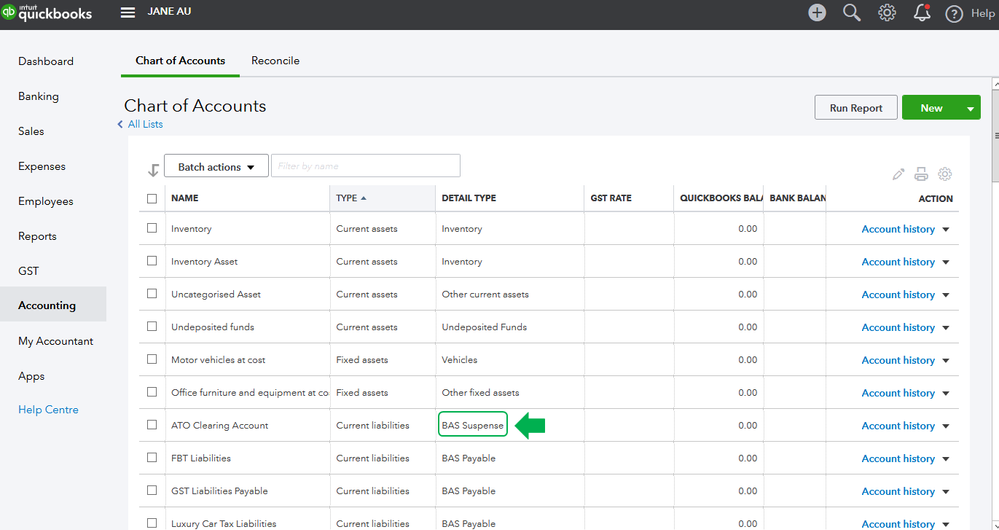Open Banking in the left sidebar
The image size is (999, 530).
pos(38,96)
